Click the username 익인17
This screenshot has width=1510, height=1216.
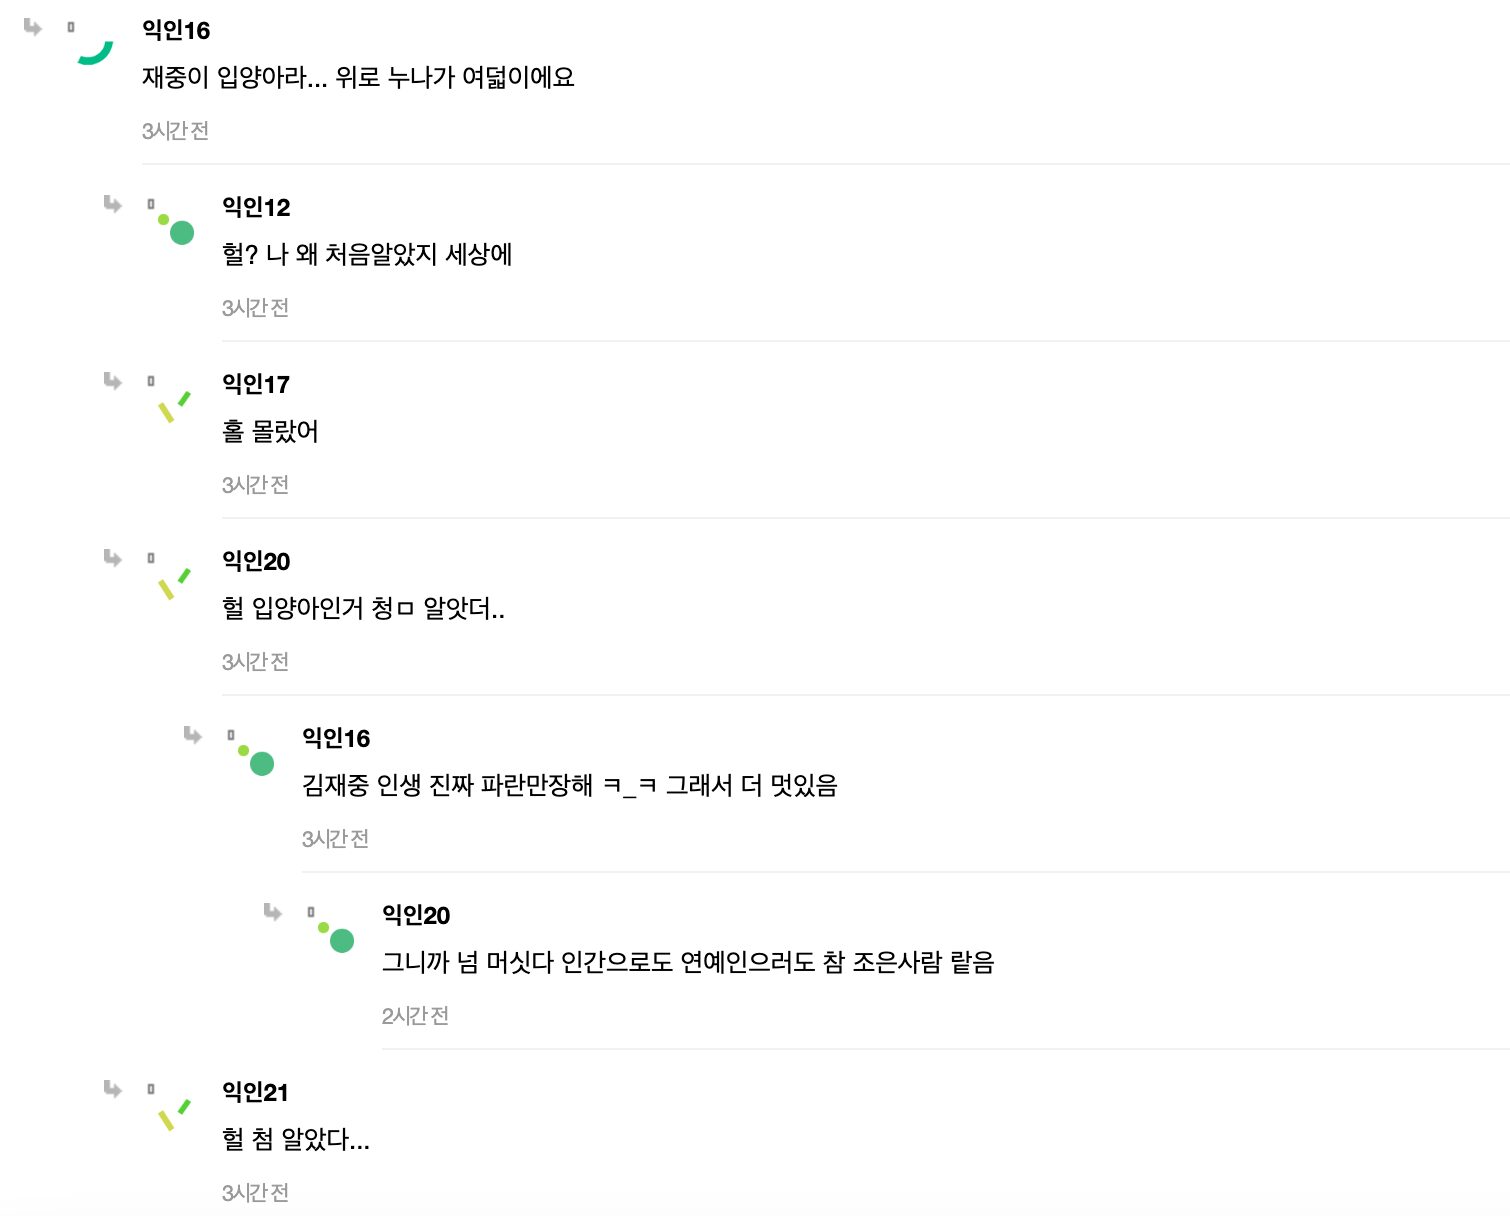click(x=256, y=384)
